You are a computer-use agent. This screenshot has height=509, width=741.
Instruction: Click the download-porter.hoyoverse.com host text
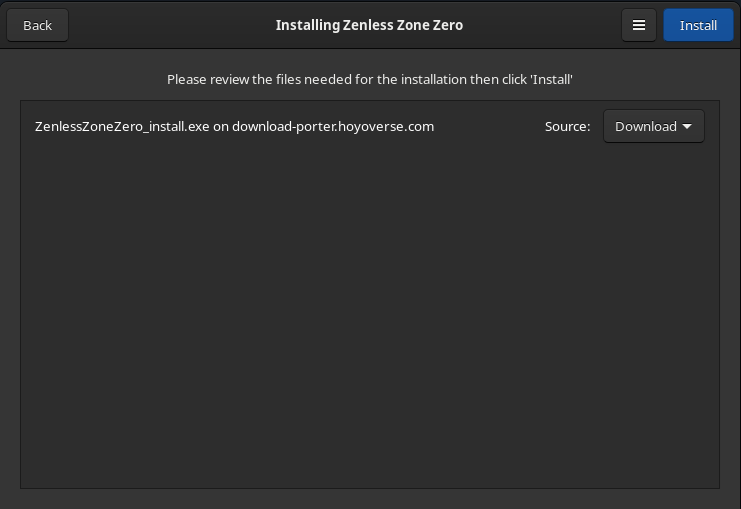pos(333,127)
